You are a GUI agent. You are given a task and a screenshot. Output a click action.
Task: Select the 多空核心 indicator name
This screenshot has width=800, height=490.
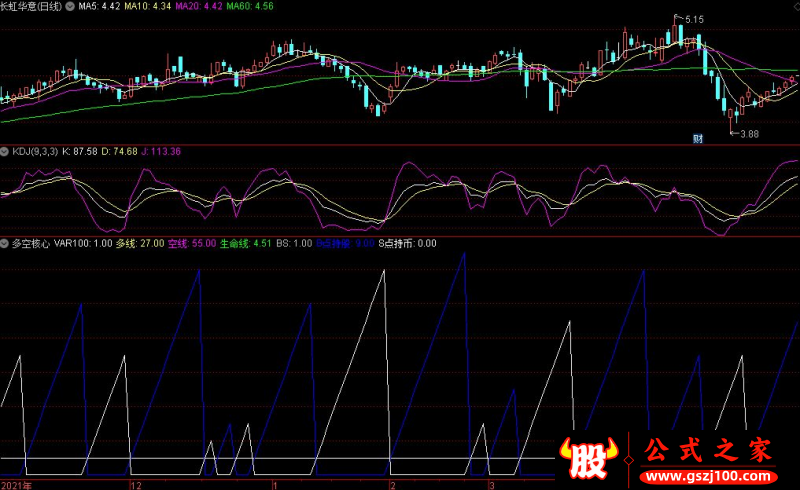tap(31, 243)
